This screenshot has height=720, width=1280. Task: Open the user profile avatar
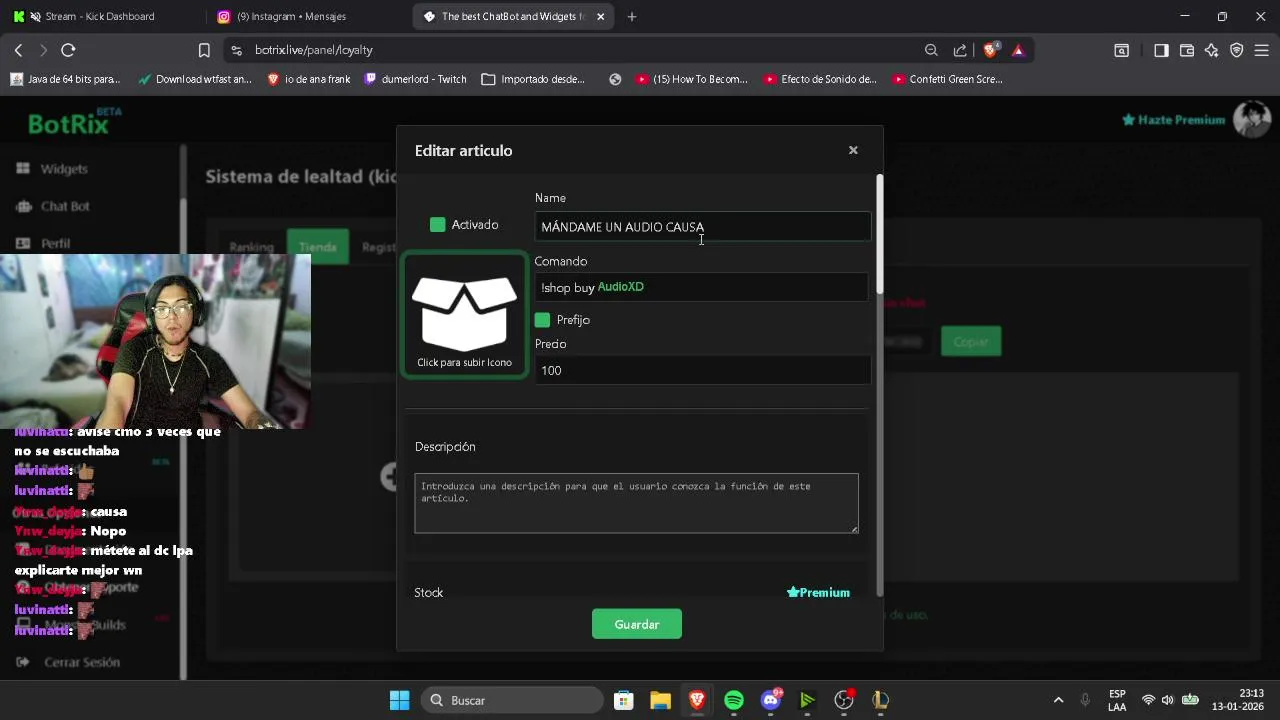pos(1252,120)
